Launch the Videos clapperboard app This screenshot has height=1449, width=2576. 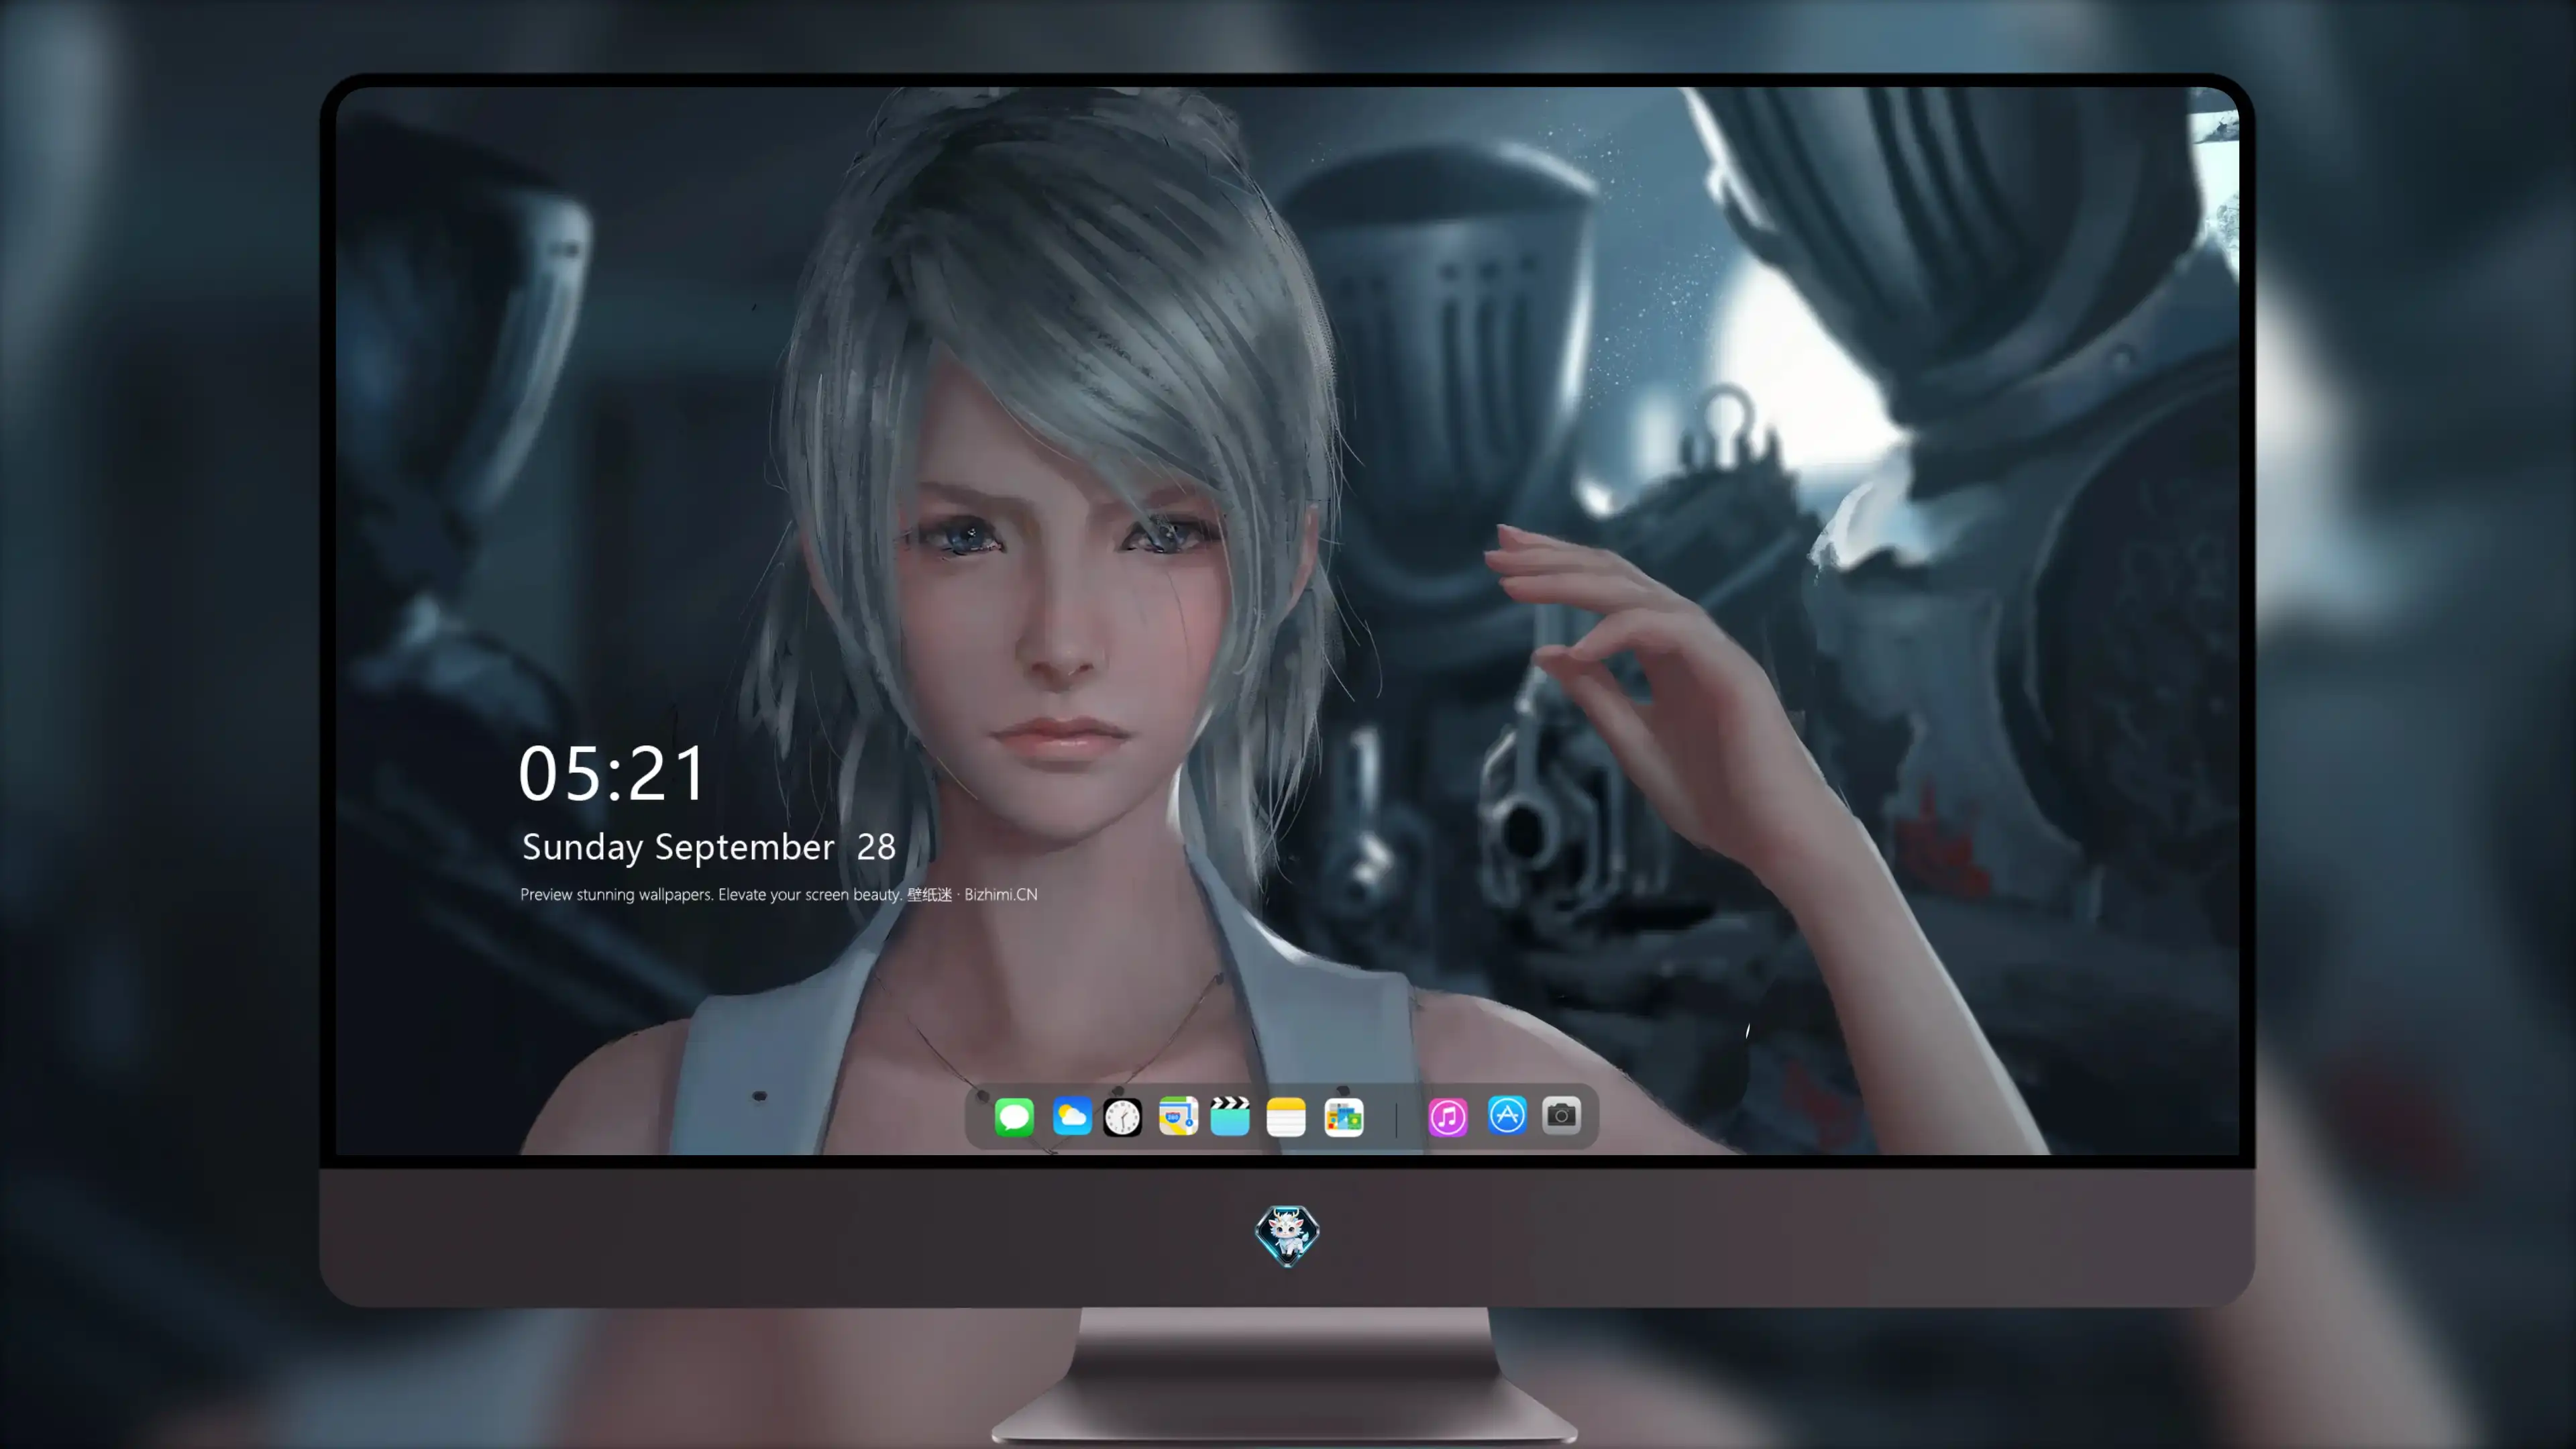(1230, 1116)
